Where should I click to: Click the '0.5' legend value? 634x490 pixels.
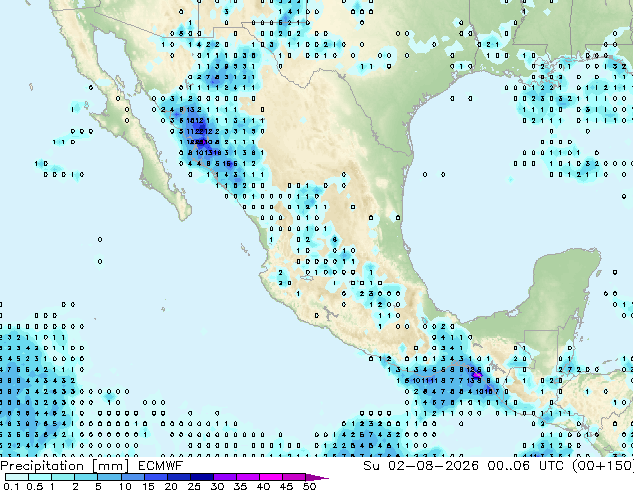(x=35, y=486)
